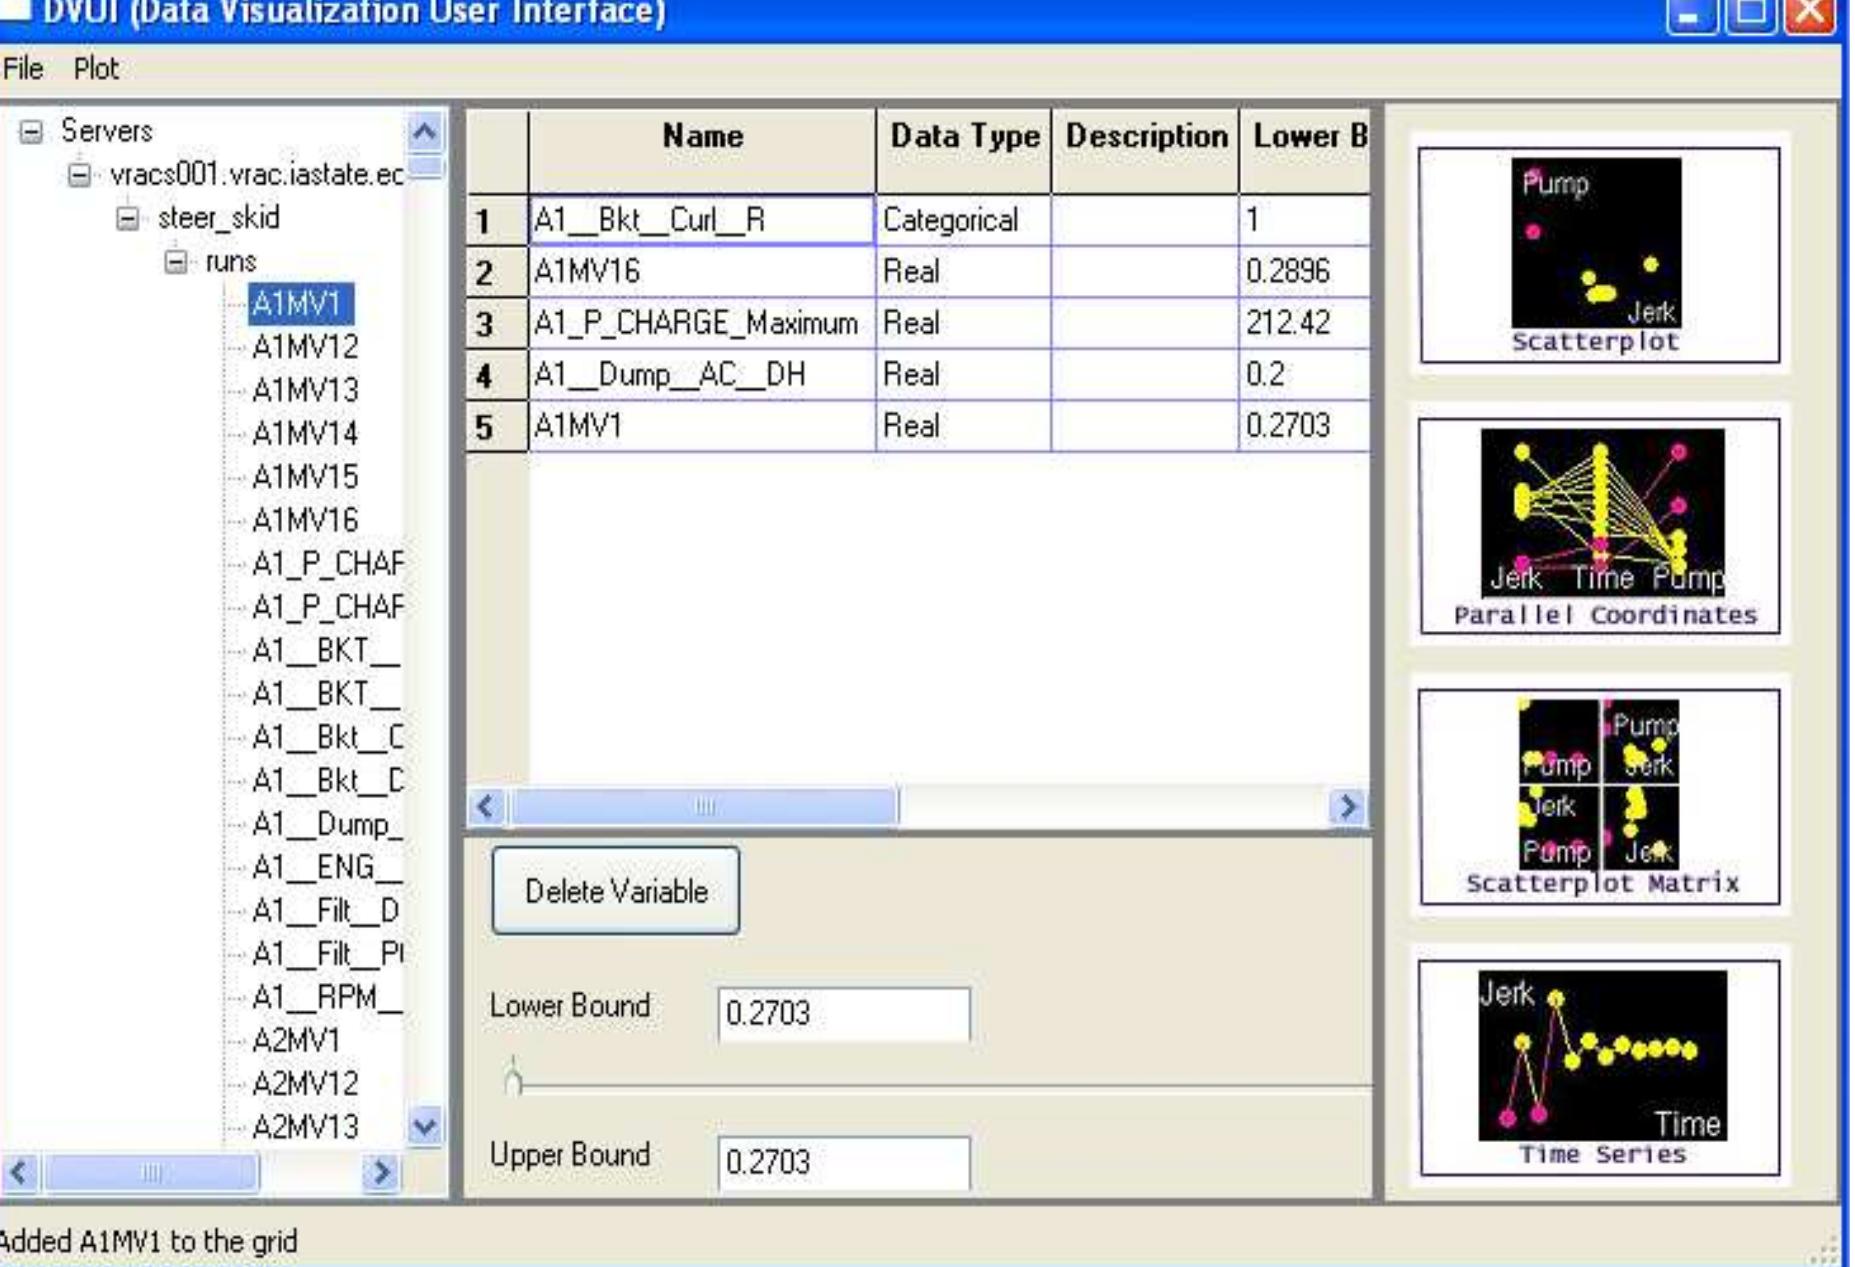Collapse the Servers tree node

(32, 132)
